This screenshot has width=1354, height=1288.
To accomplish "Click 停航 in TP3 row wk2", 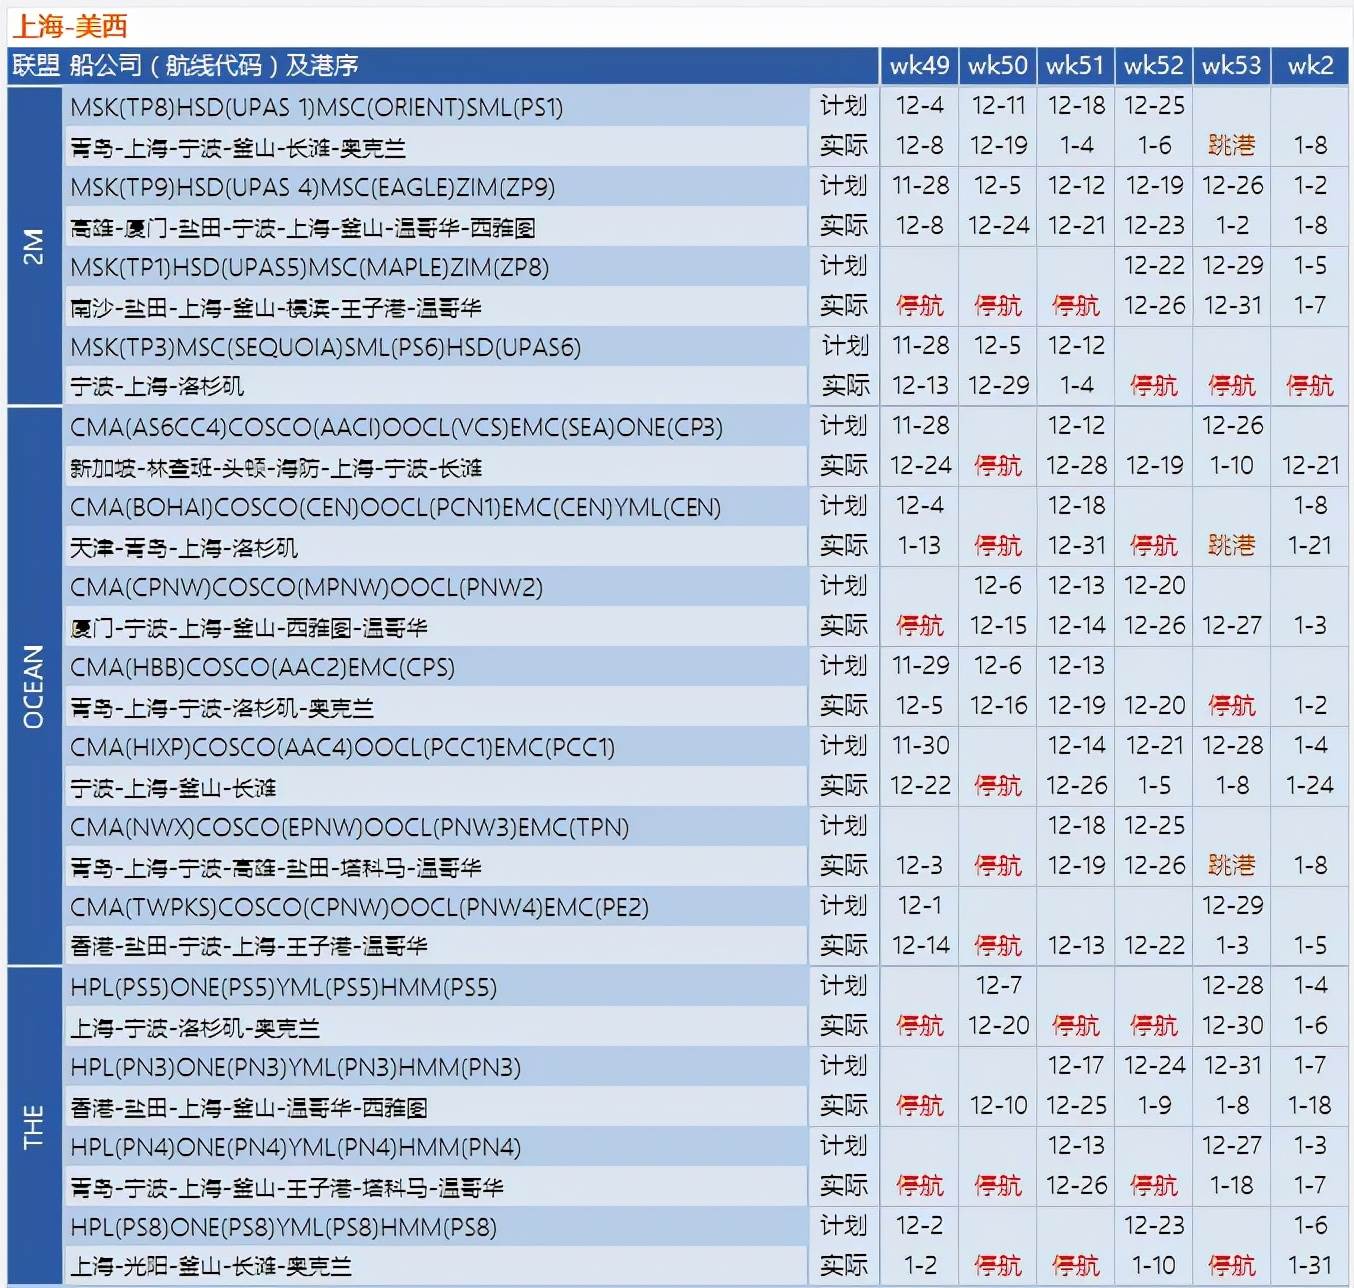I will pos(1310,386).
